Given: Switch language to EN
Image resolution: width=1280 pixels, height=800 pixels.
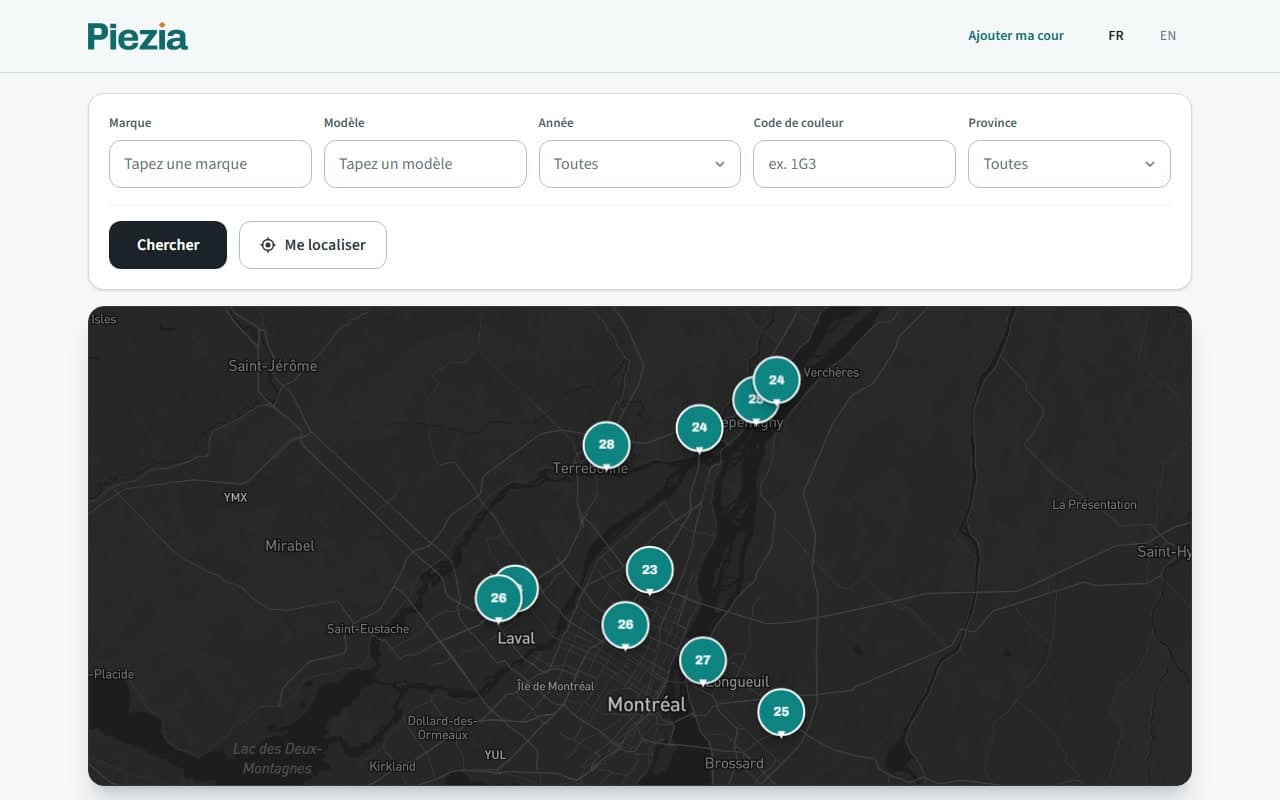Looking at the screenshot, I should coord(1168,36).
